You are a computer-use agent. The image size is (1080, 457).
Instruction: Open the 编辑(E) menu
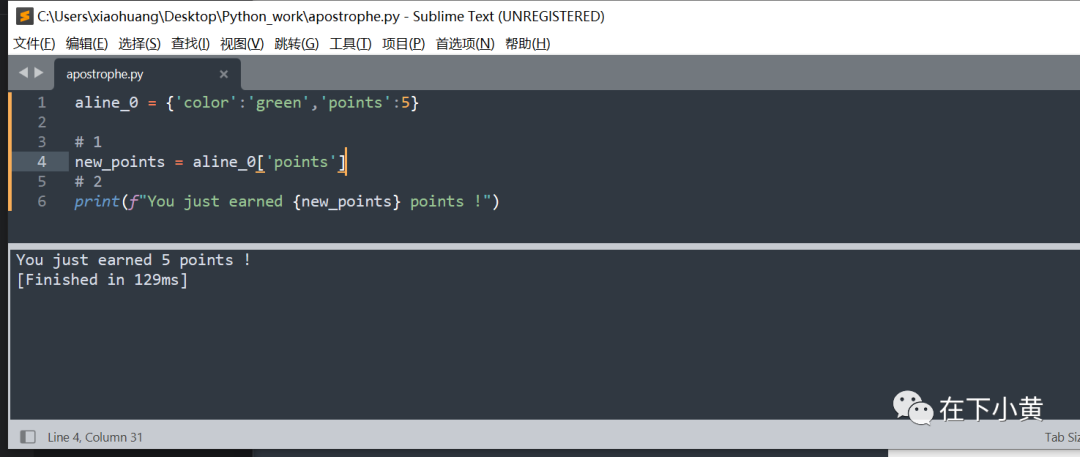tap(87, 44)
